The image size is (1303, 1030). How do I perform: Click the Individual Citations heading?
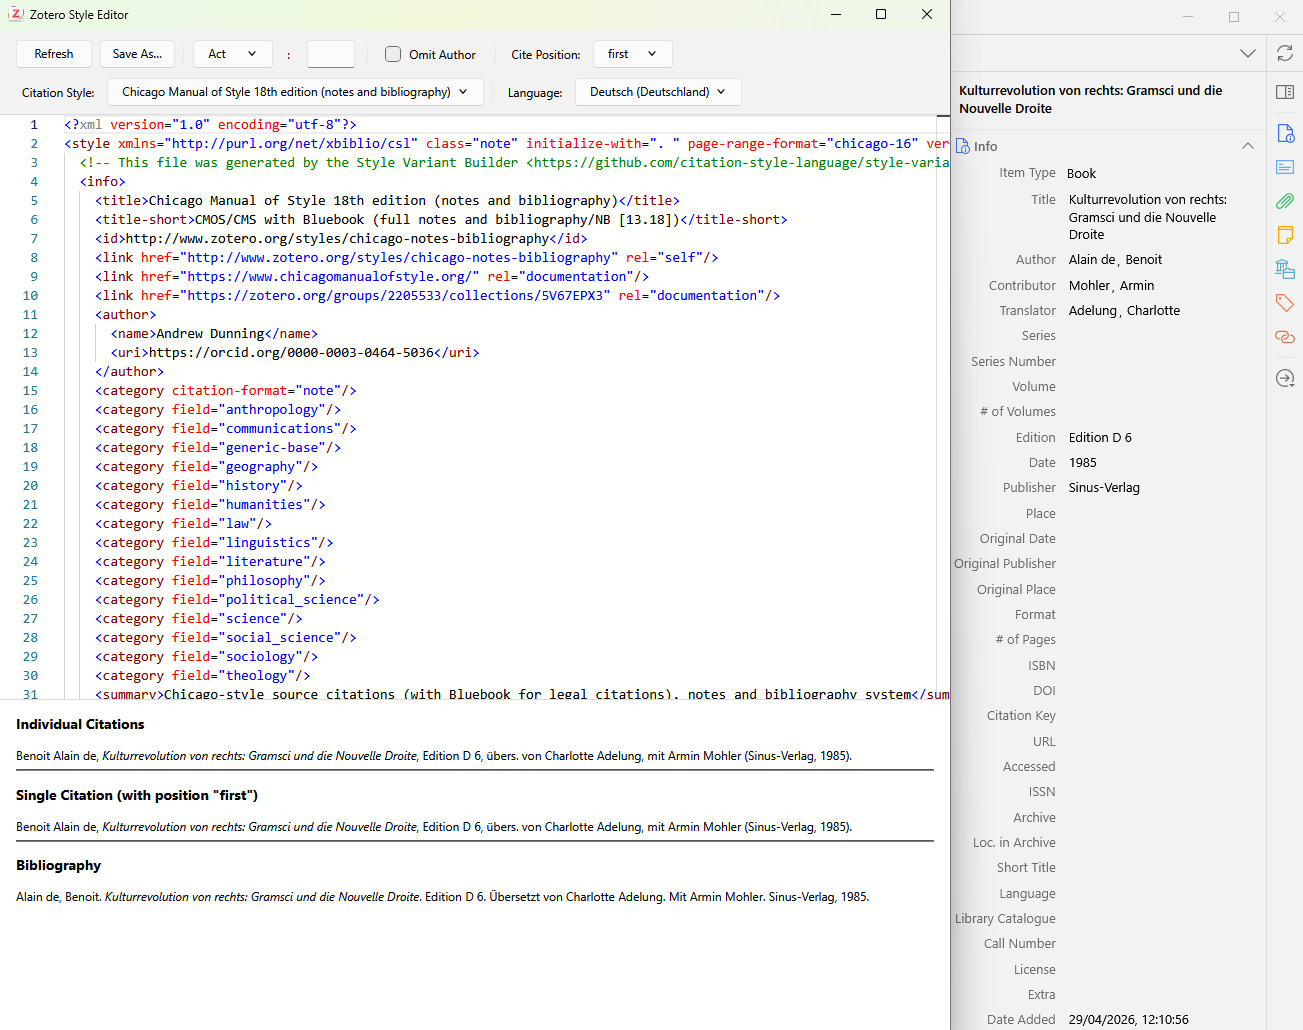(x=80, y=724)
